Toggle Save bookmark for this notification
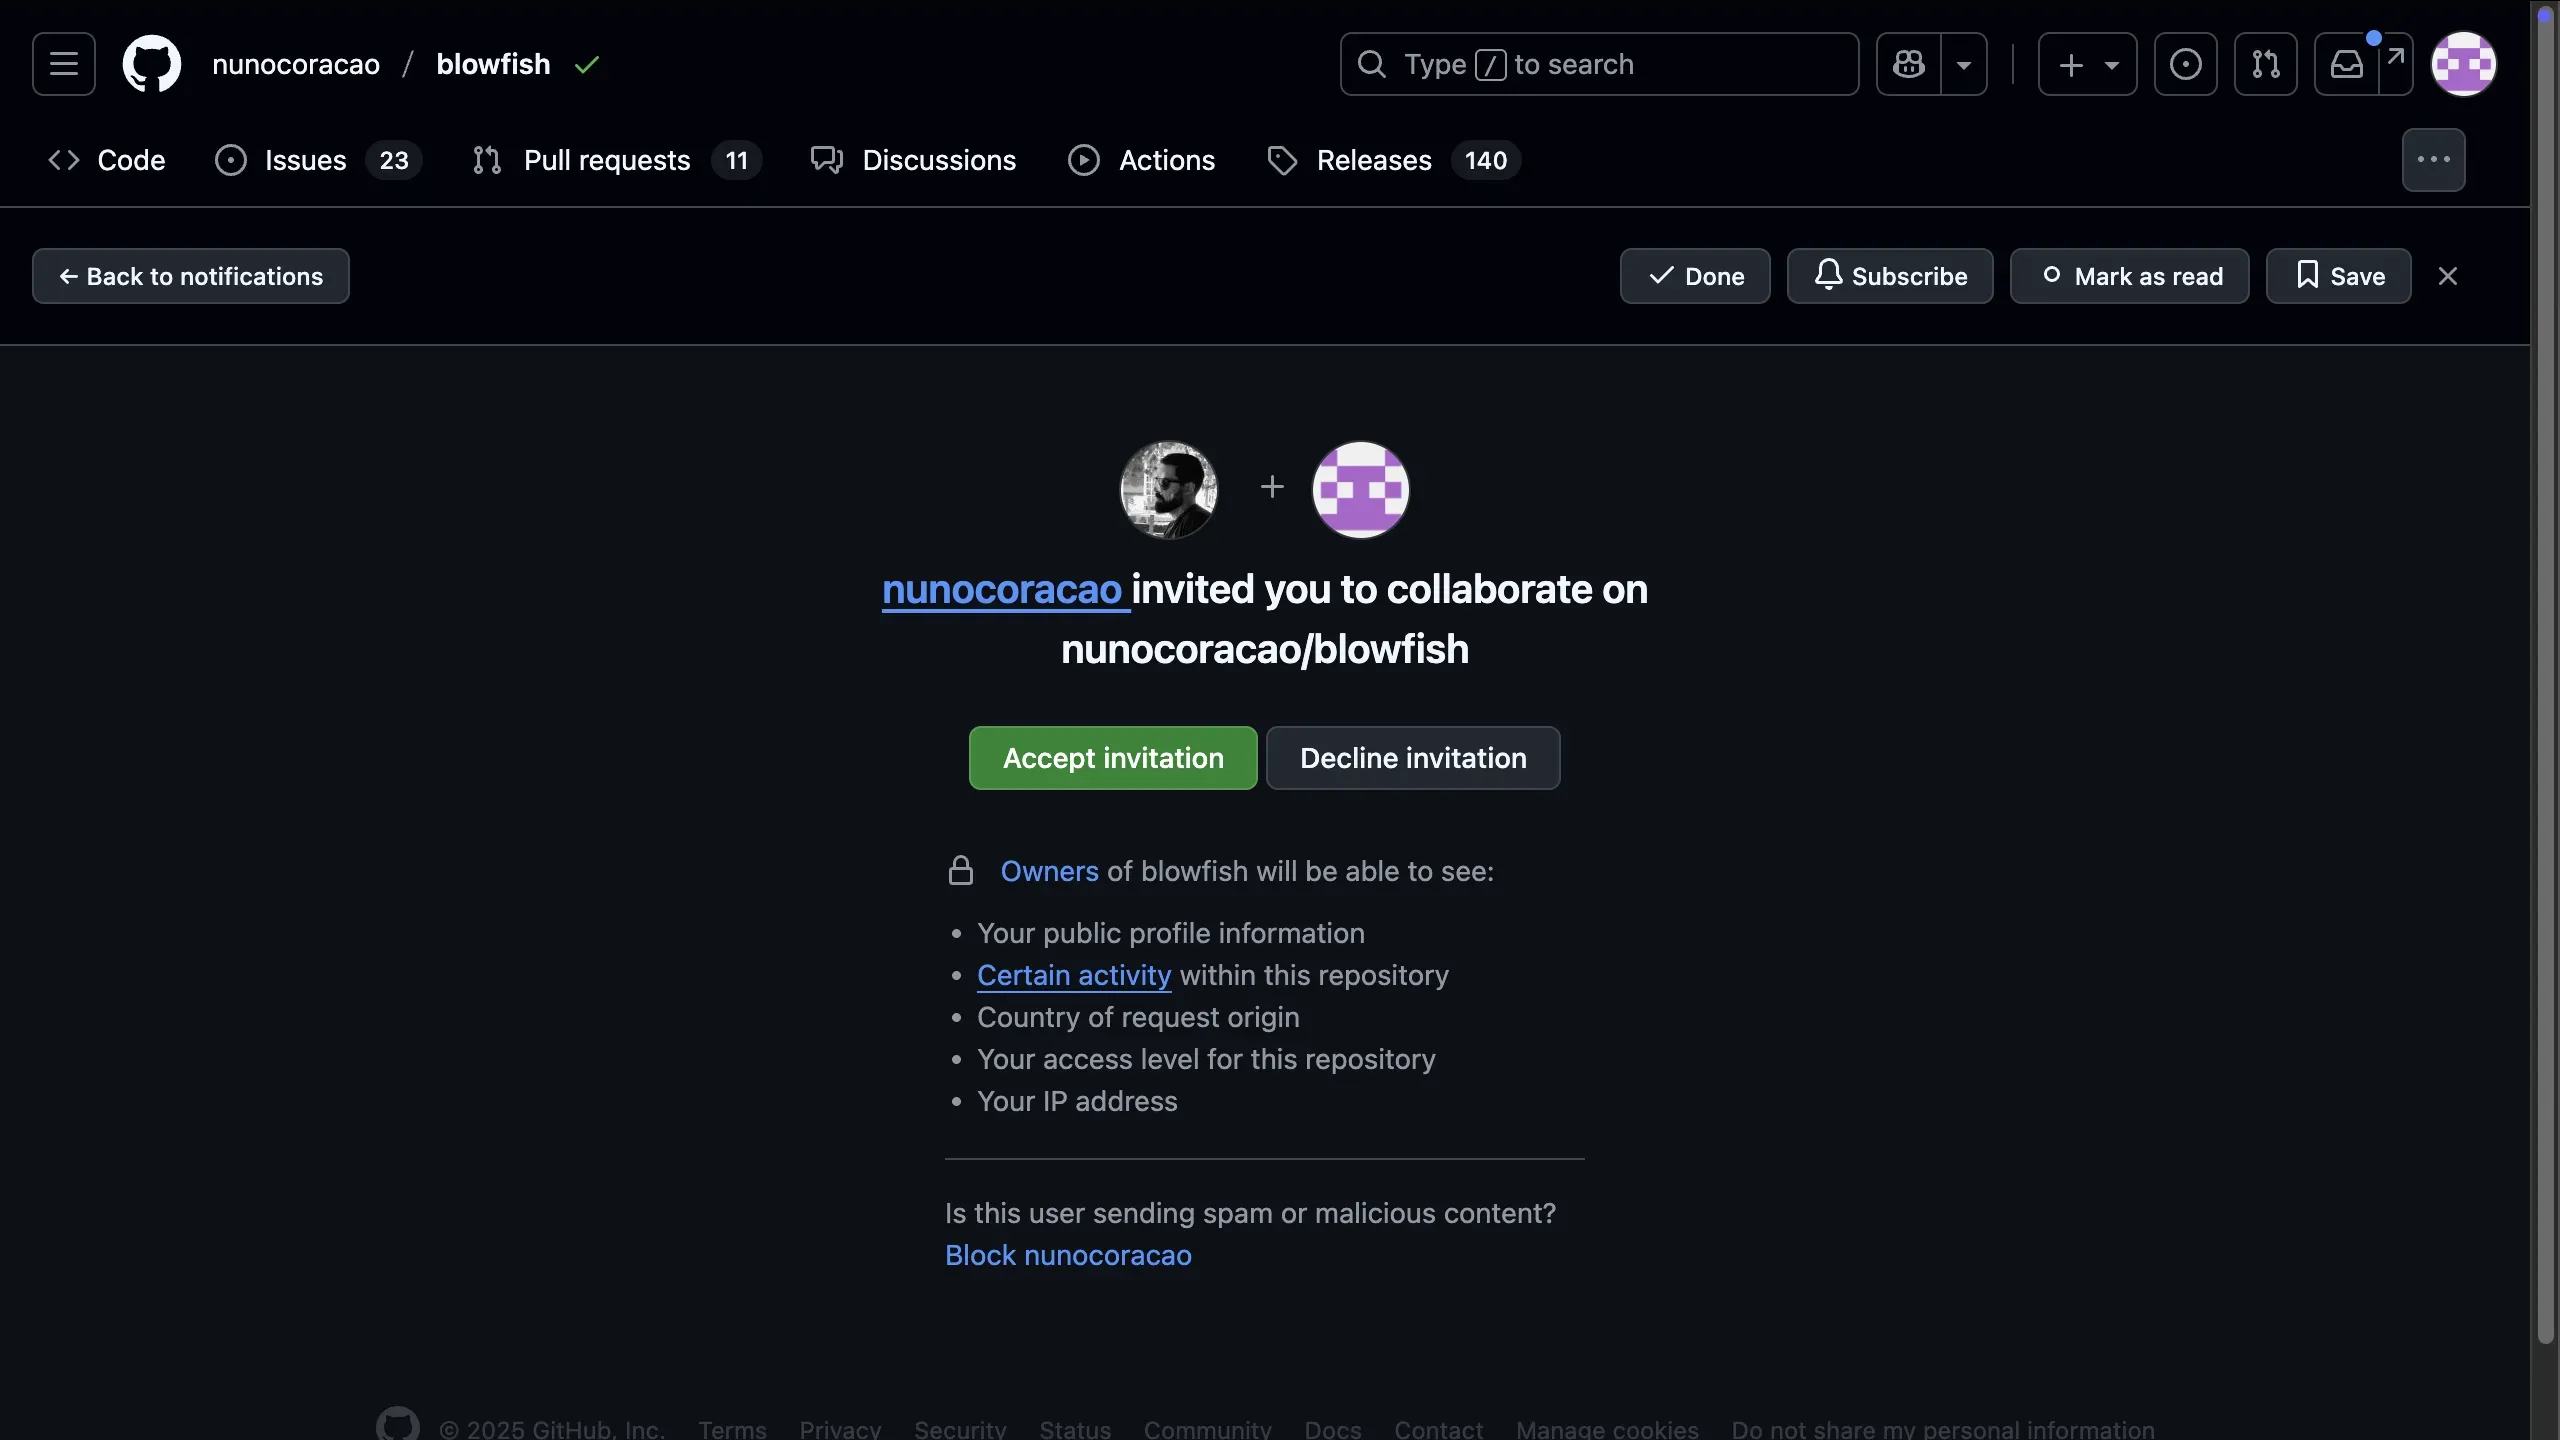 (2338, 276)
